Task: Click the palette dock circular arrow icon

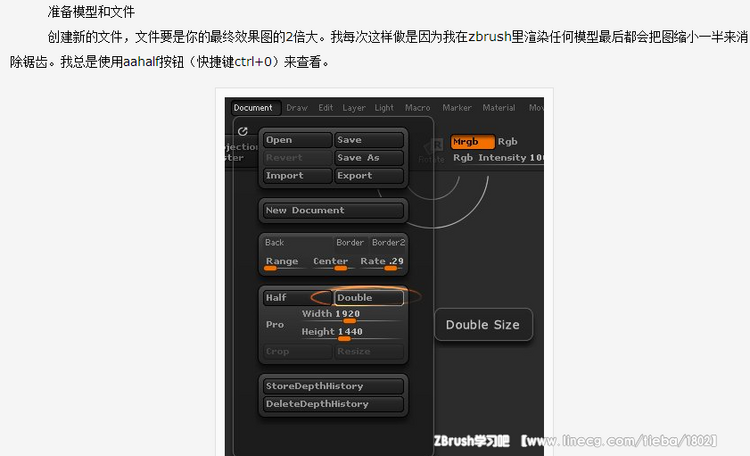Action: 243,131
